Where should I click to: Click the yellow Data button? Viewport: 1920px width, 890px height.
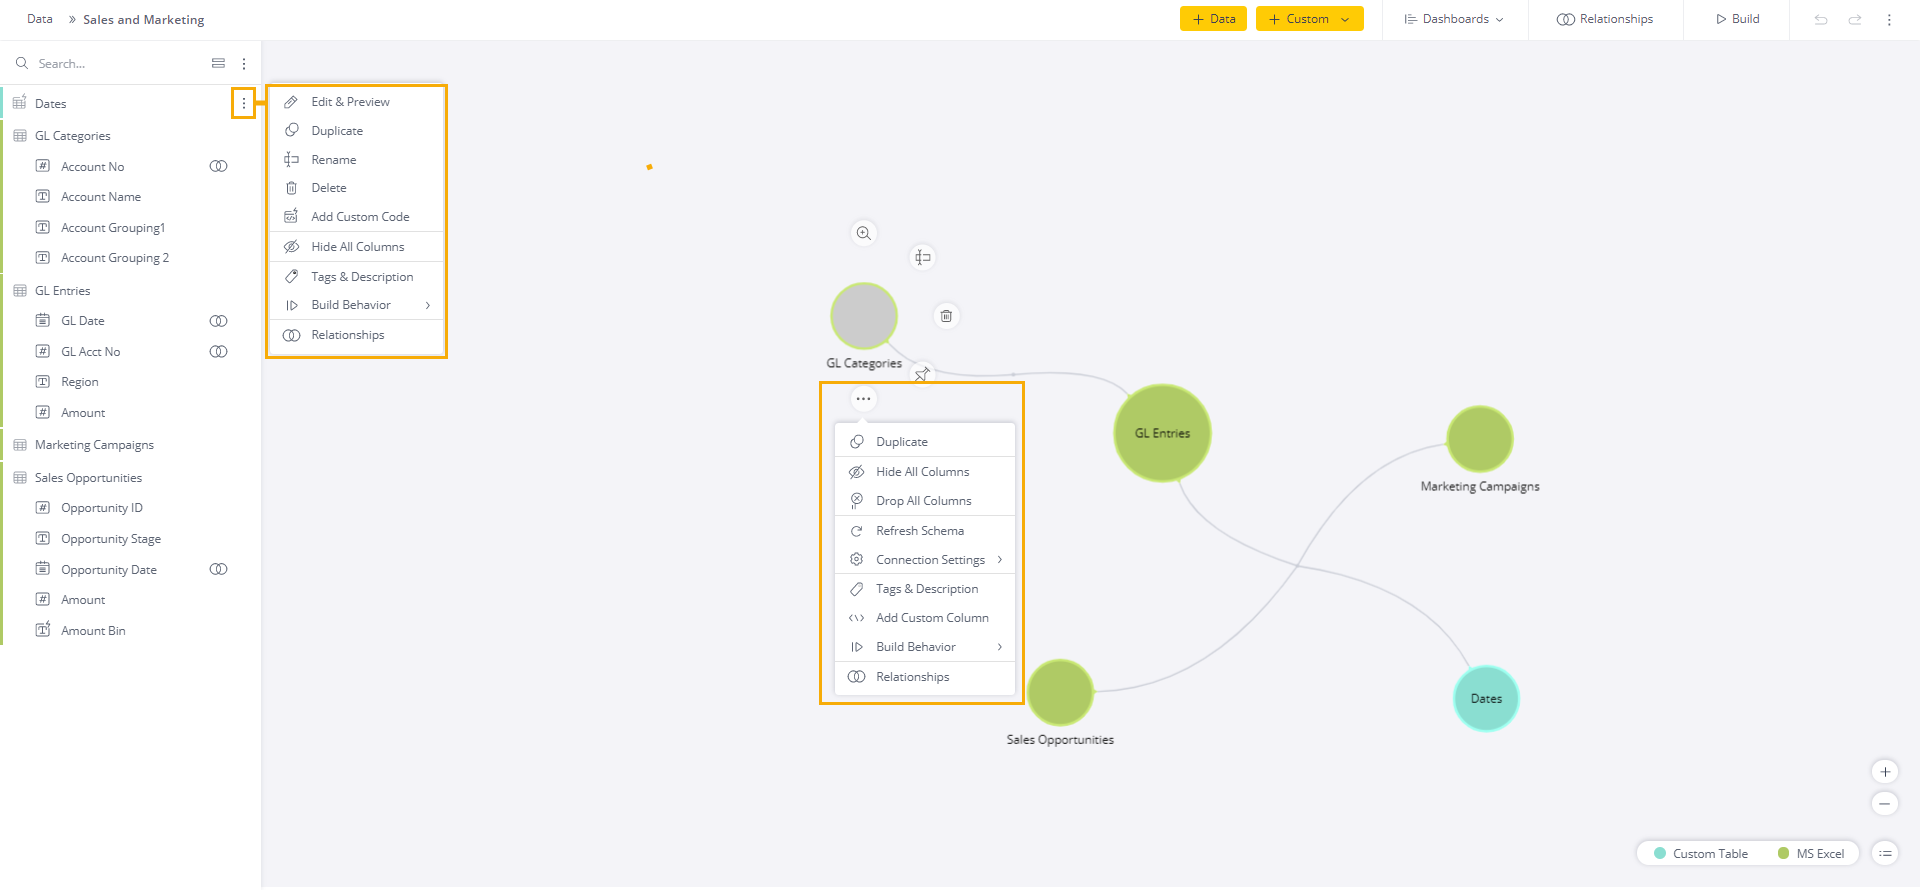[1213, 19]
